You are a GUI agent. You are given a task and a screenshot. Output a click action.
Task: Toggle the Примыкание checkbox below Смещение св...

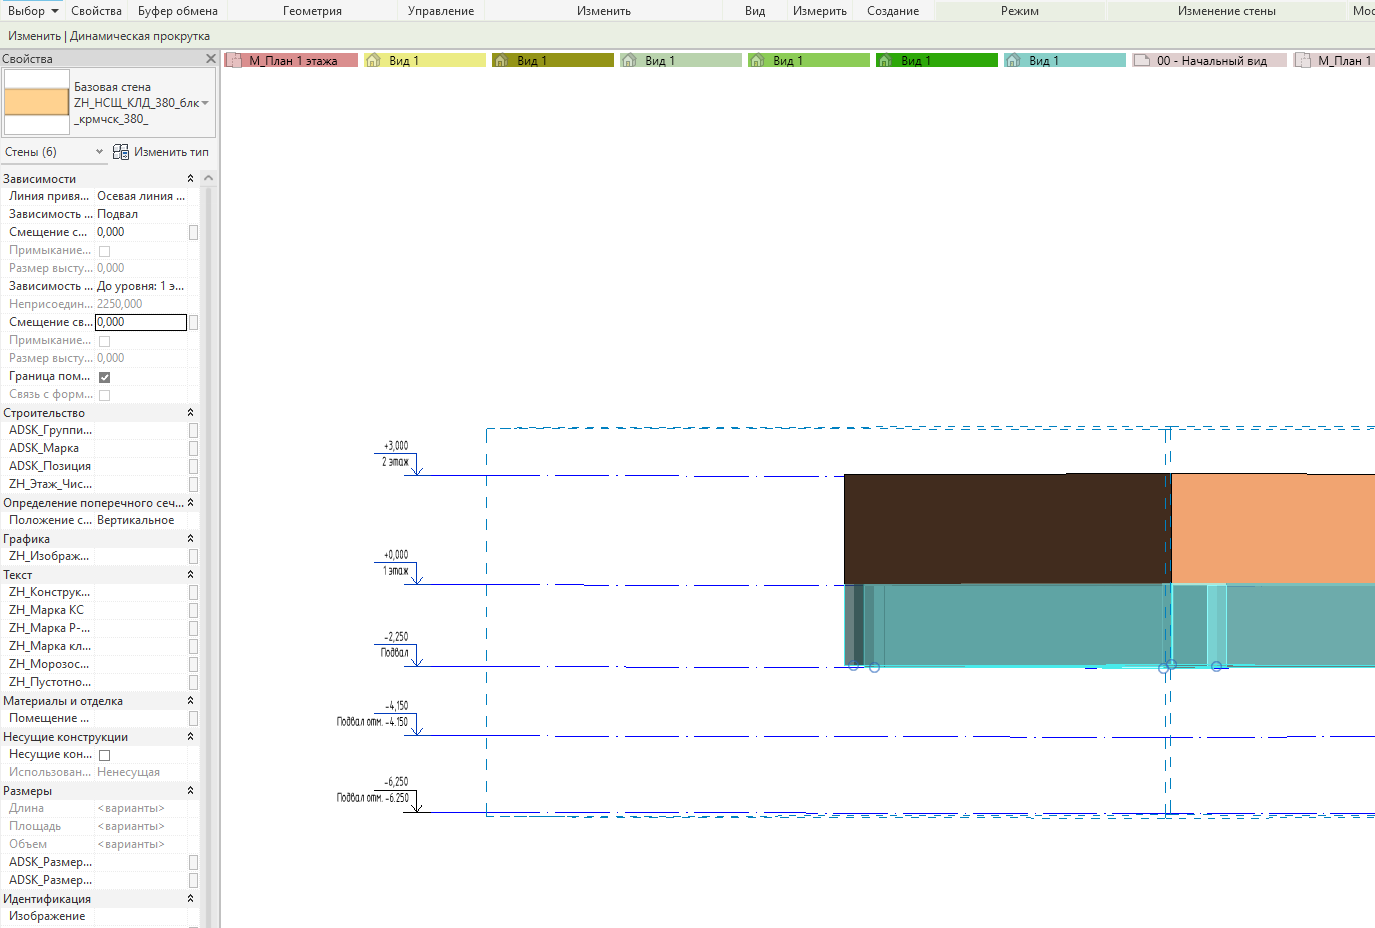point(104,341)
